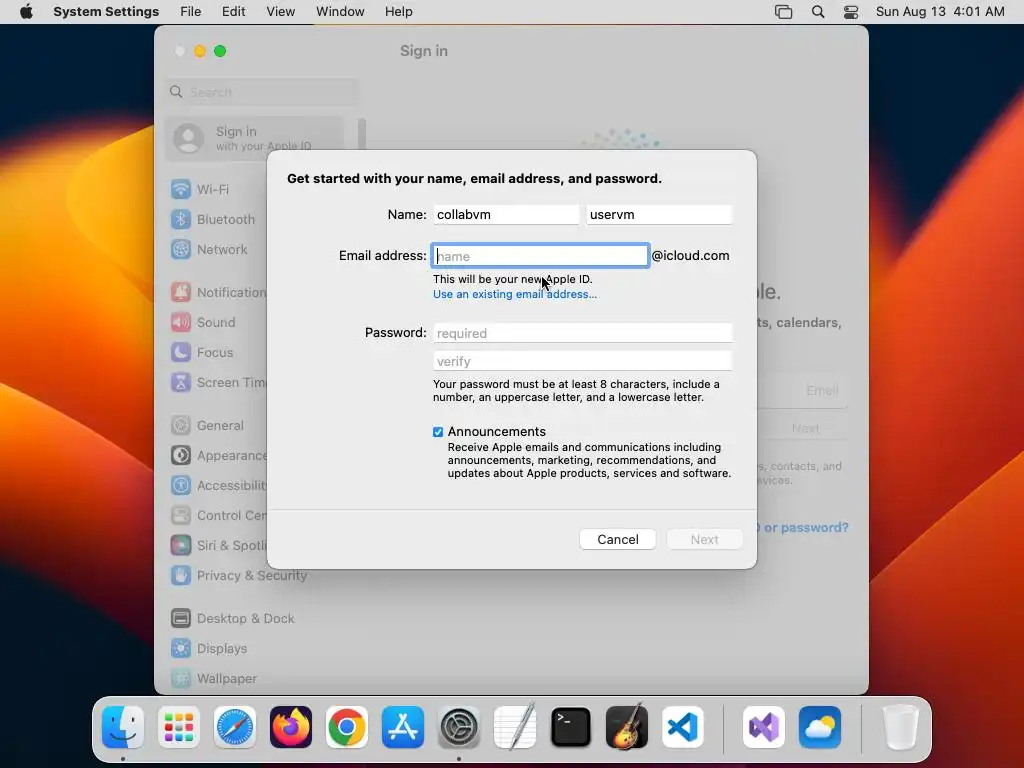The image size is (1024, 768).
Task: Select Control Center icon in sidebar
Action: click(181, 515)
